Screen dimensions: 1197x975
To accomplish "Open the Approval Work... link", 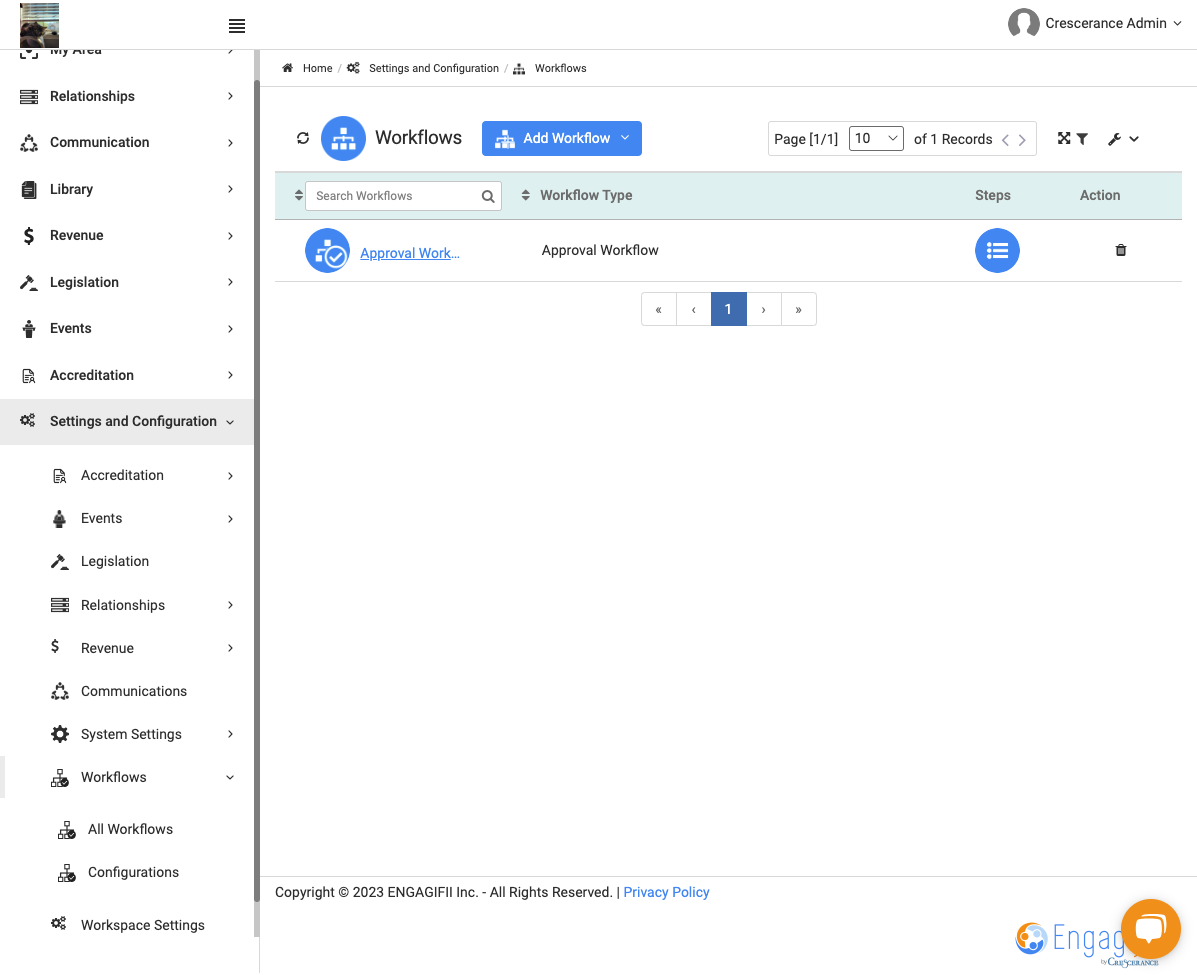I will [x=409, y=253].
